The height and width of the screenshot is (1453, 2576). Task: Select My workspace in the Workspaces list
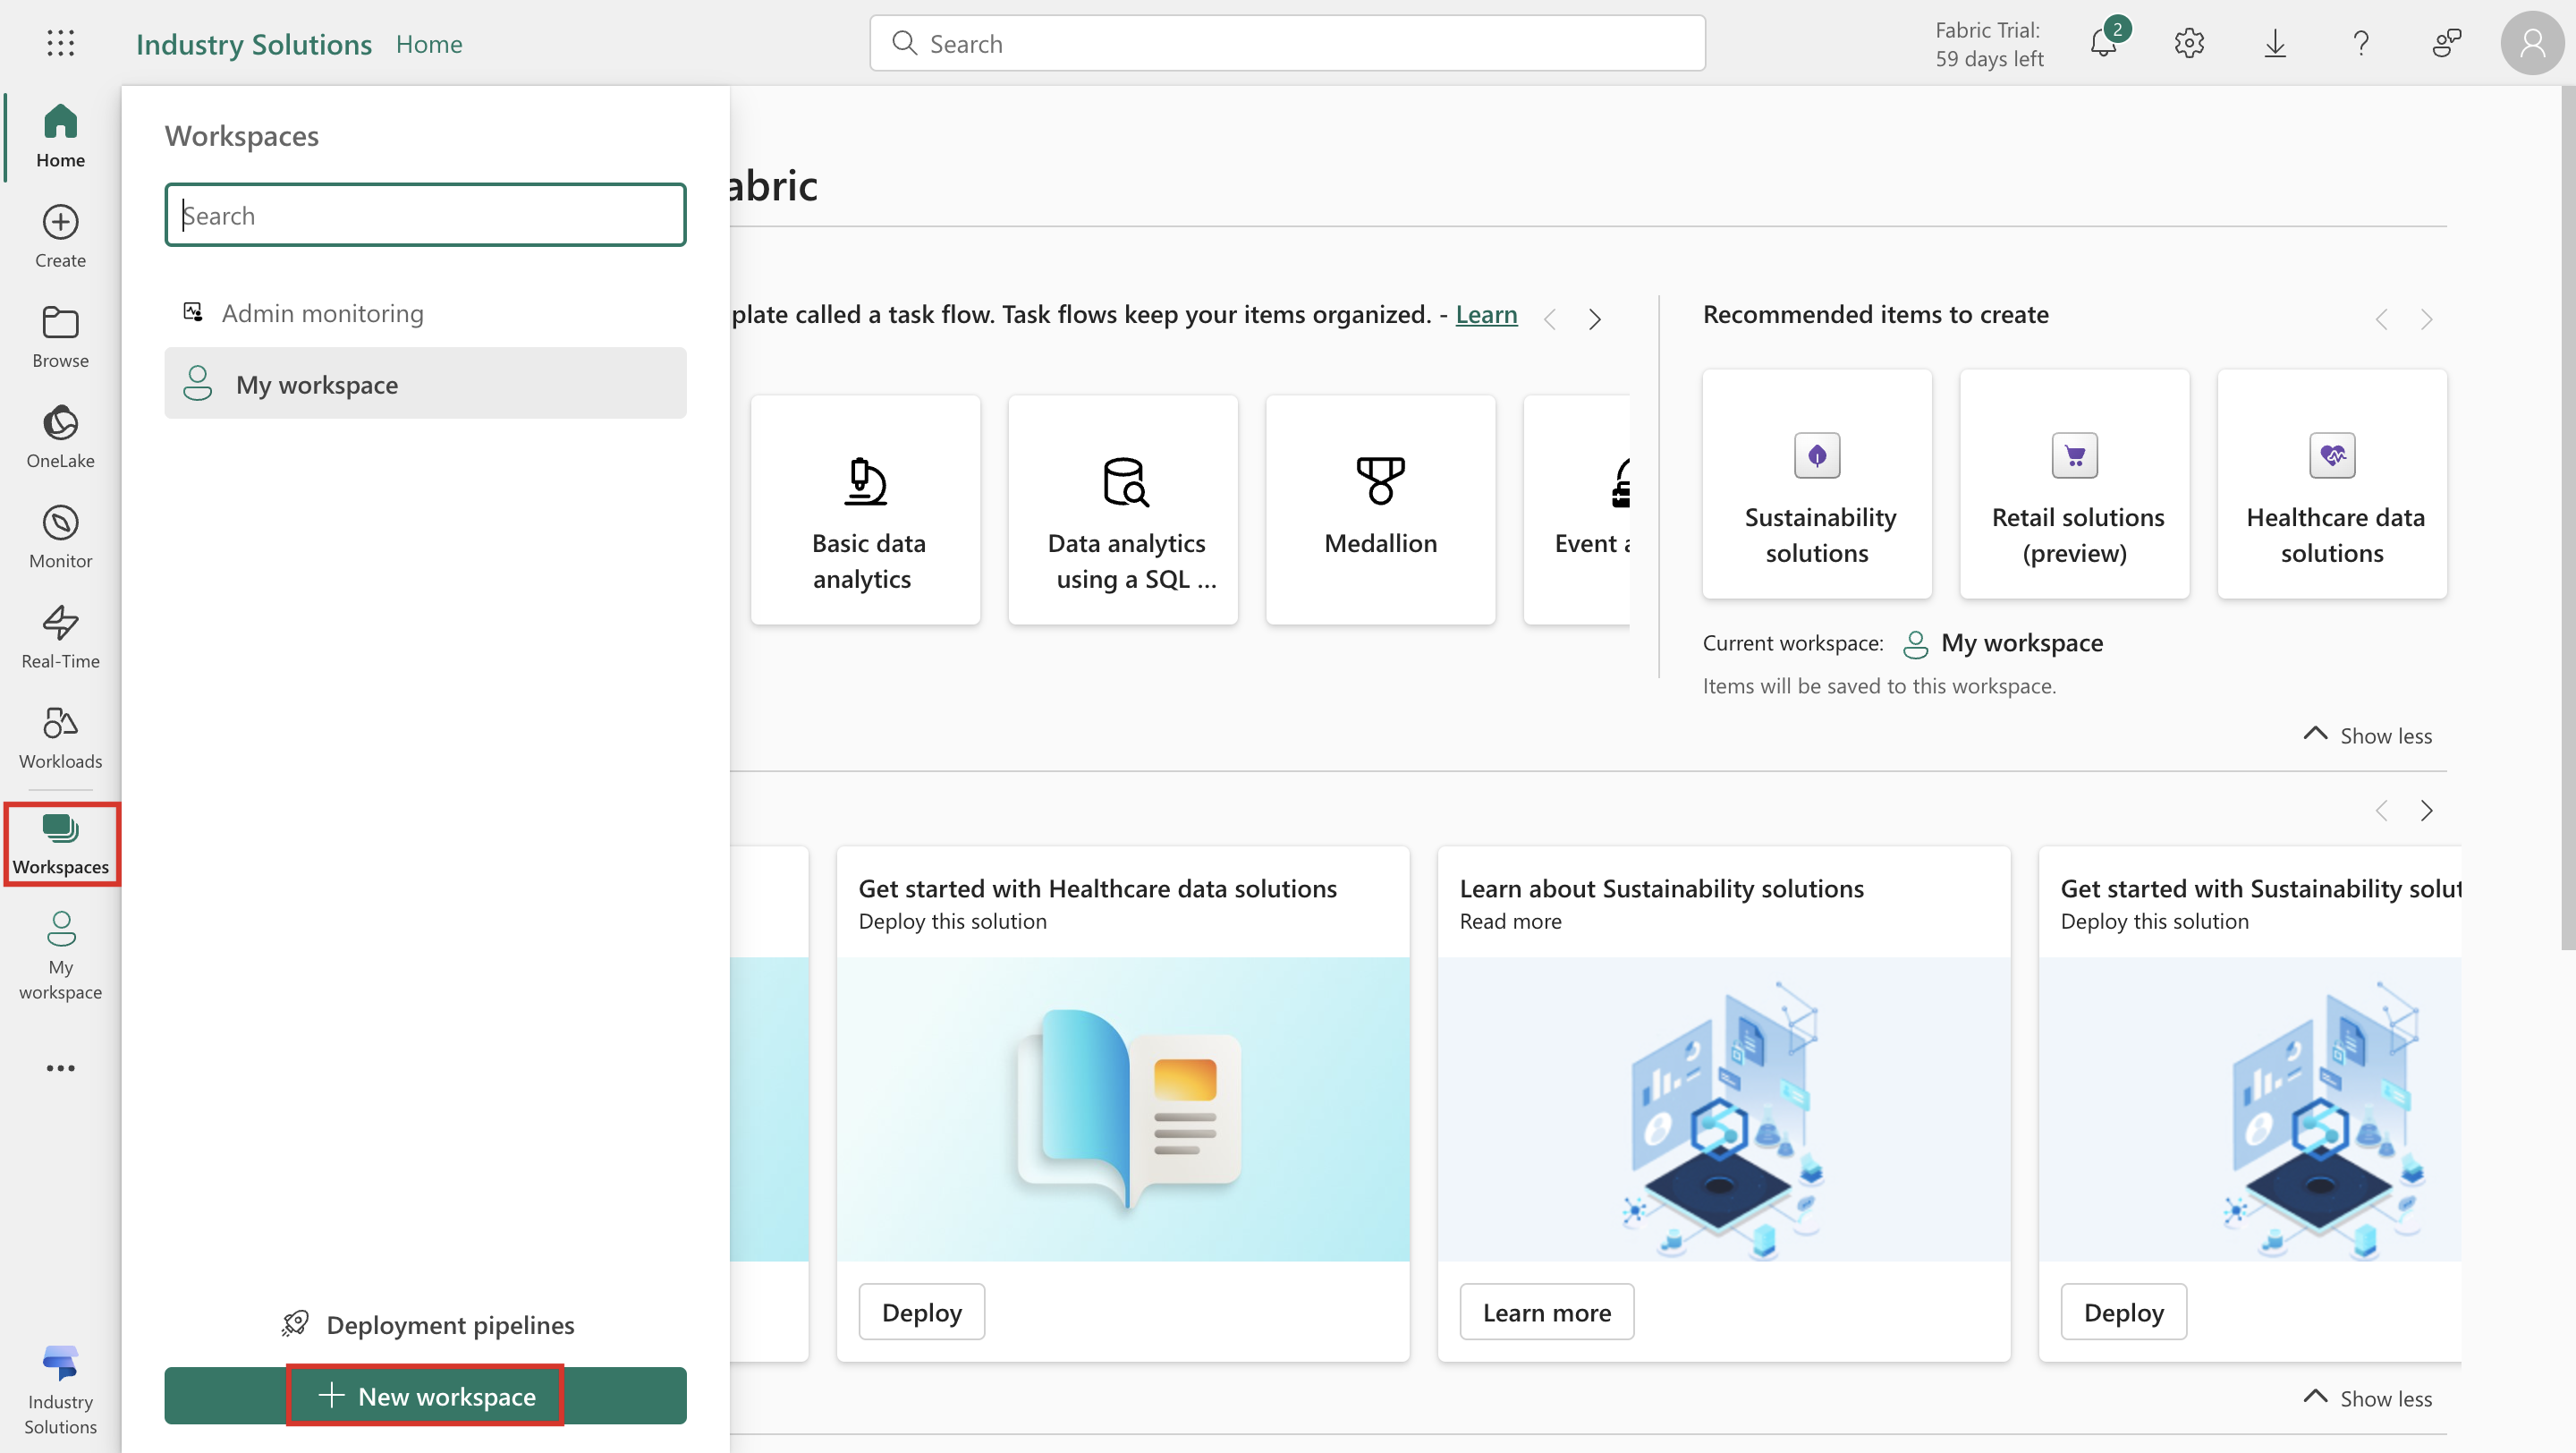click(x=426, y=384)
